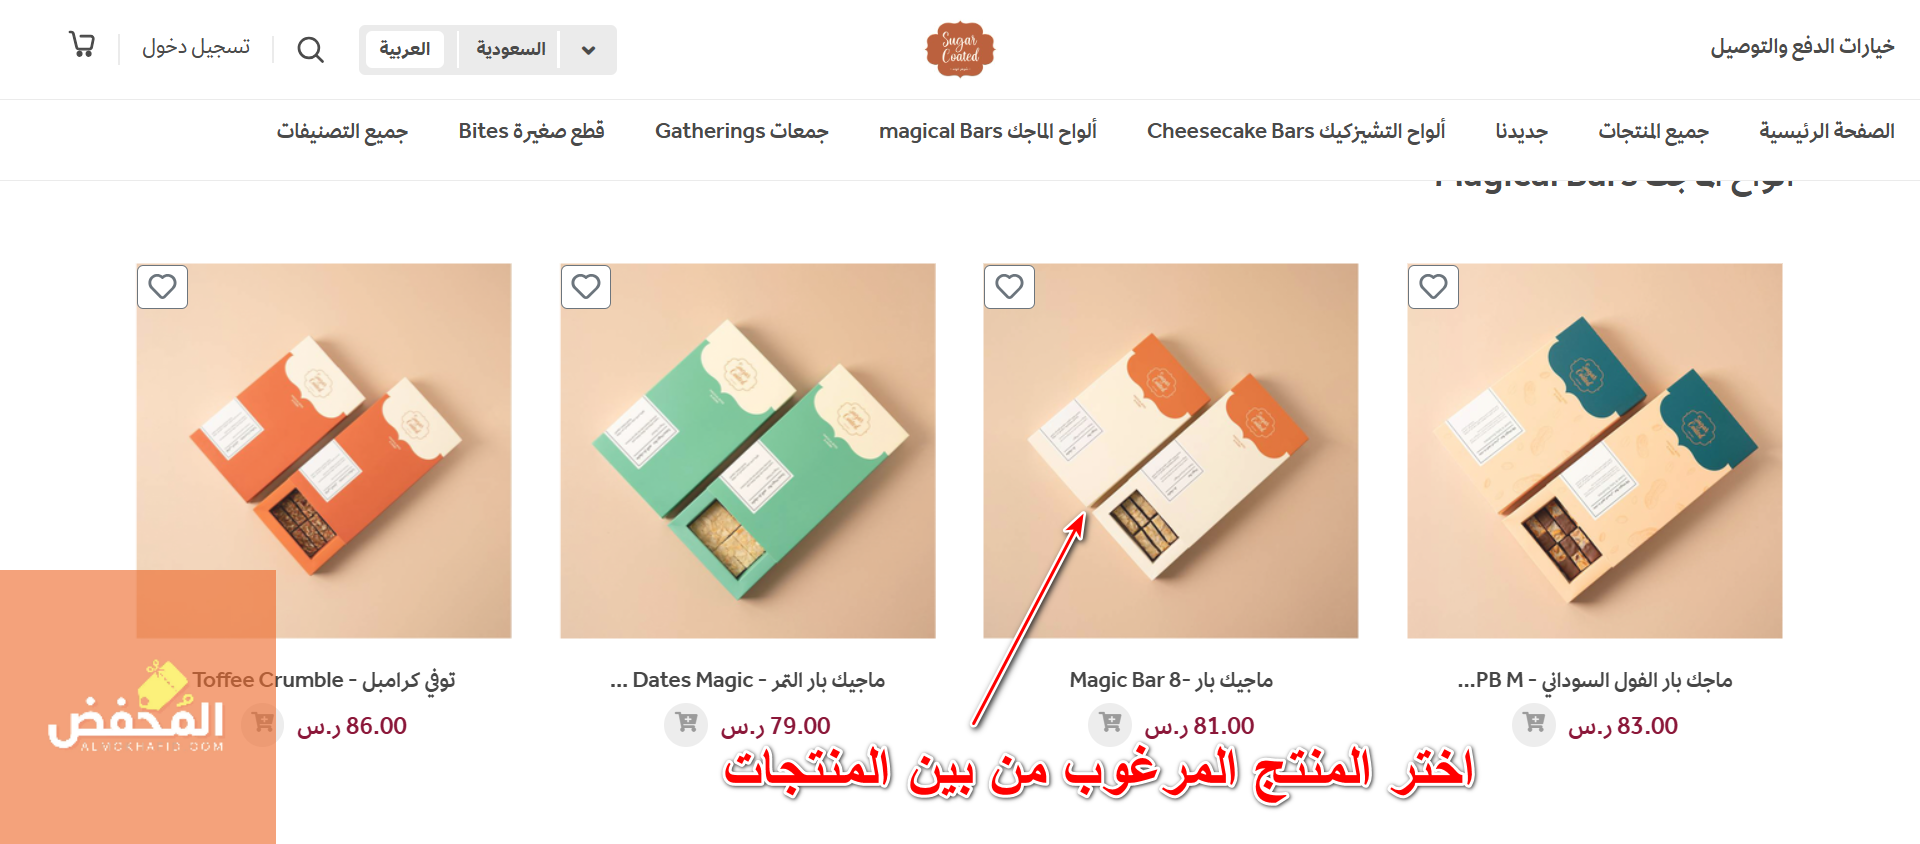Favorite the Toffee Crumble product

coord(162,287)
